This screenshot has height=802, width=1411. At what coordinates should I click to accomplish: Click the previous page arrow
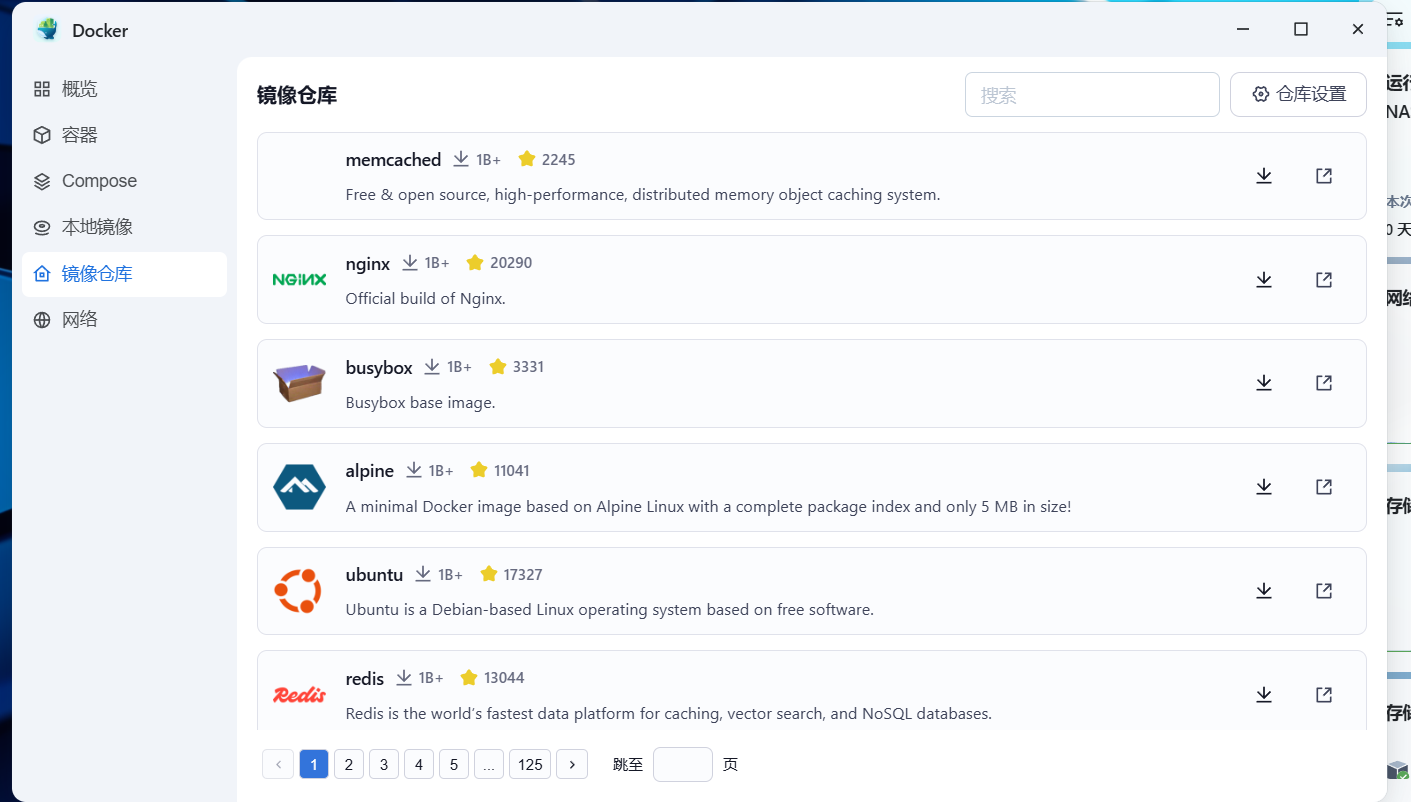(278, 764)
